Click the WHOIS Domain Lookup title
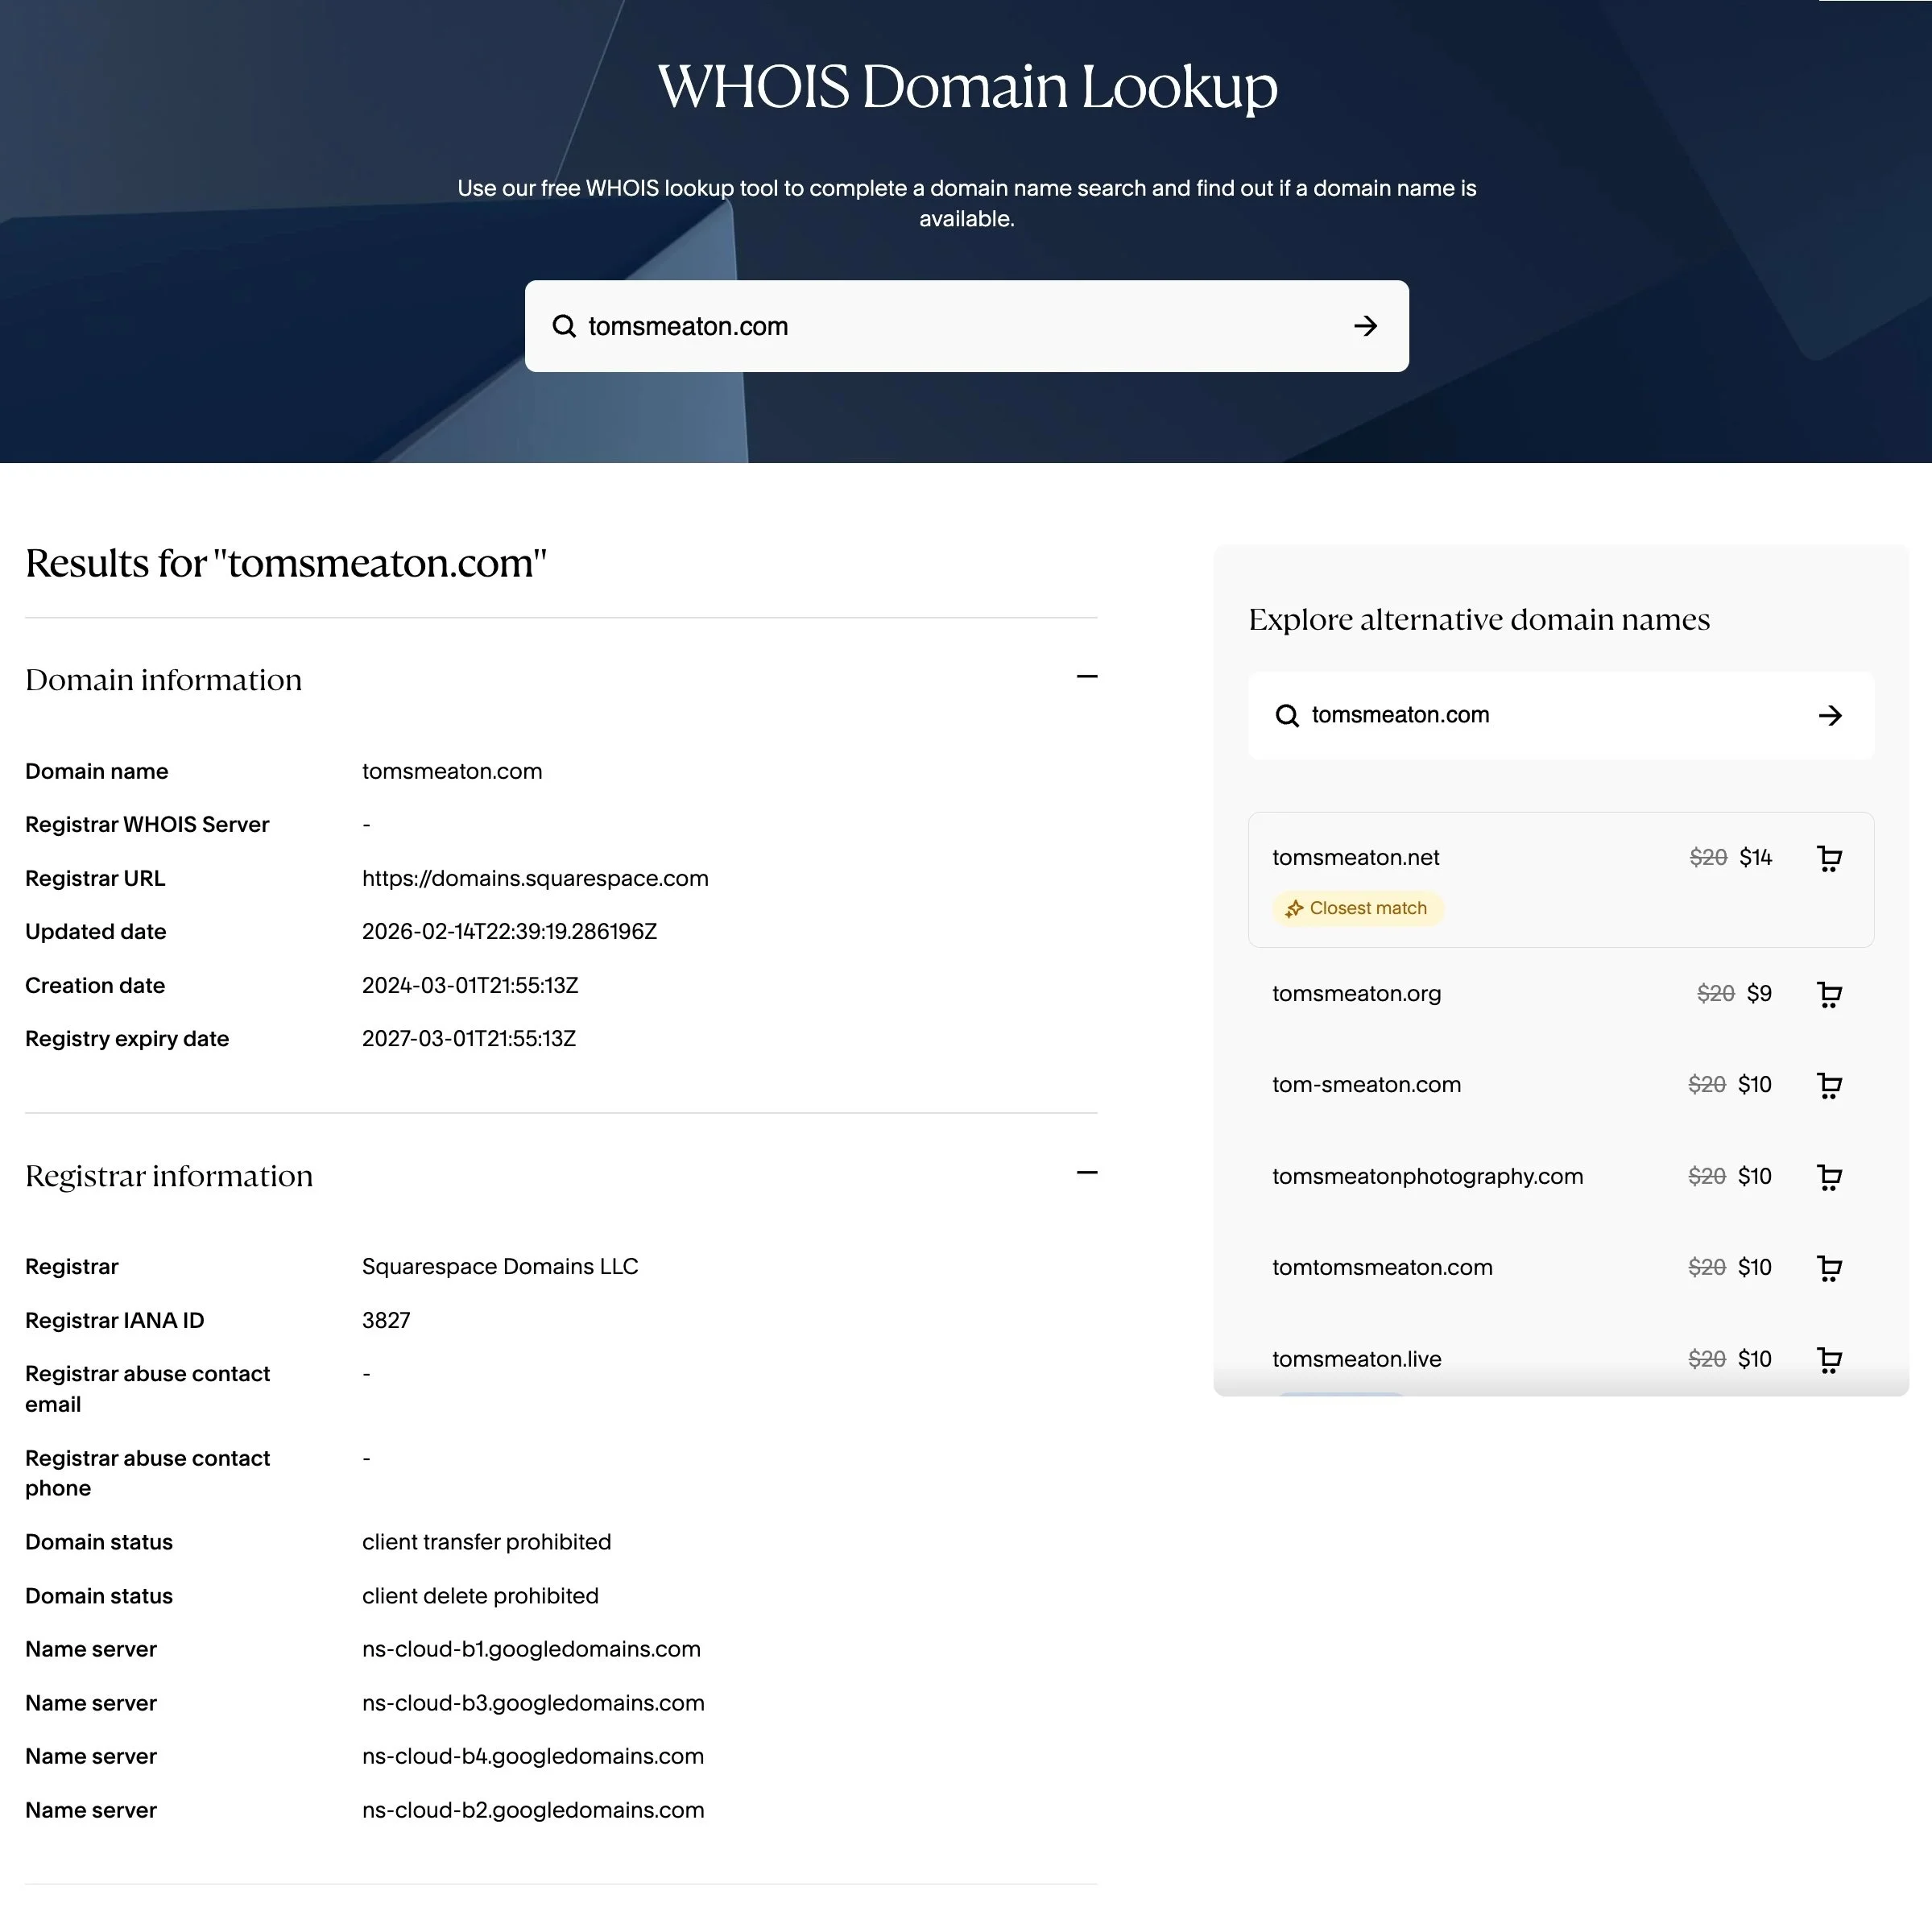1932x1932 pixels. click(x=967, y=86)
